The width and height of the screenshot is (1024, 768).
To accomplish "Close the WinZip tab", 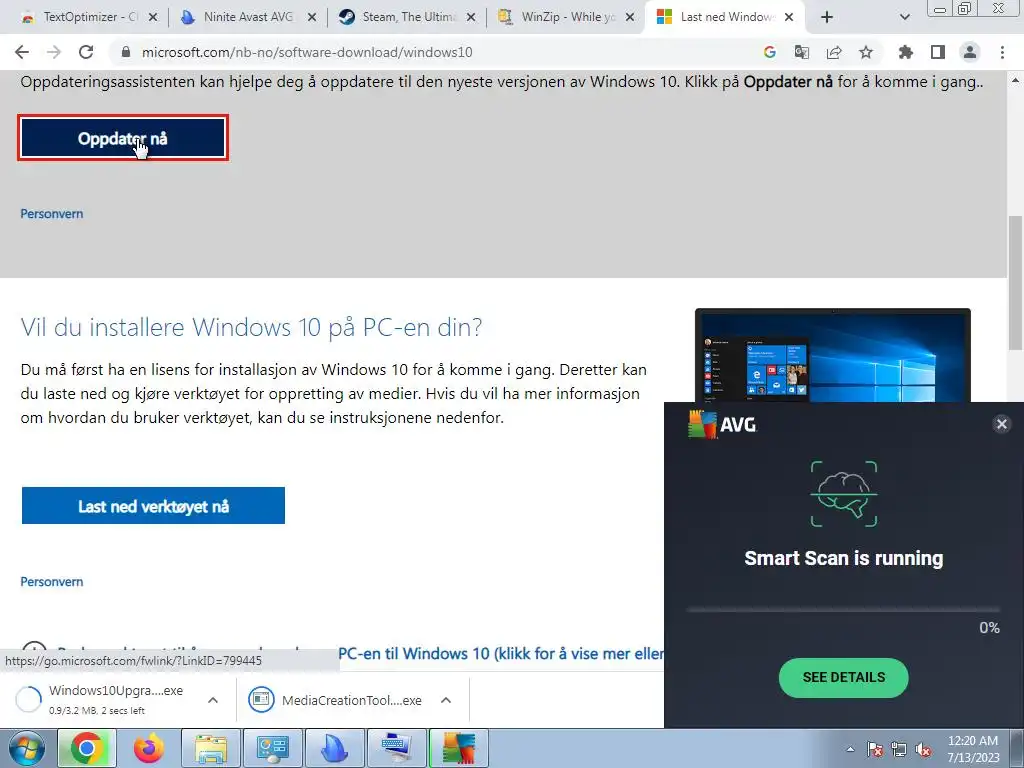I will click(630, 18).
